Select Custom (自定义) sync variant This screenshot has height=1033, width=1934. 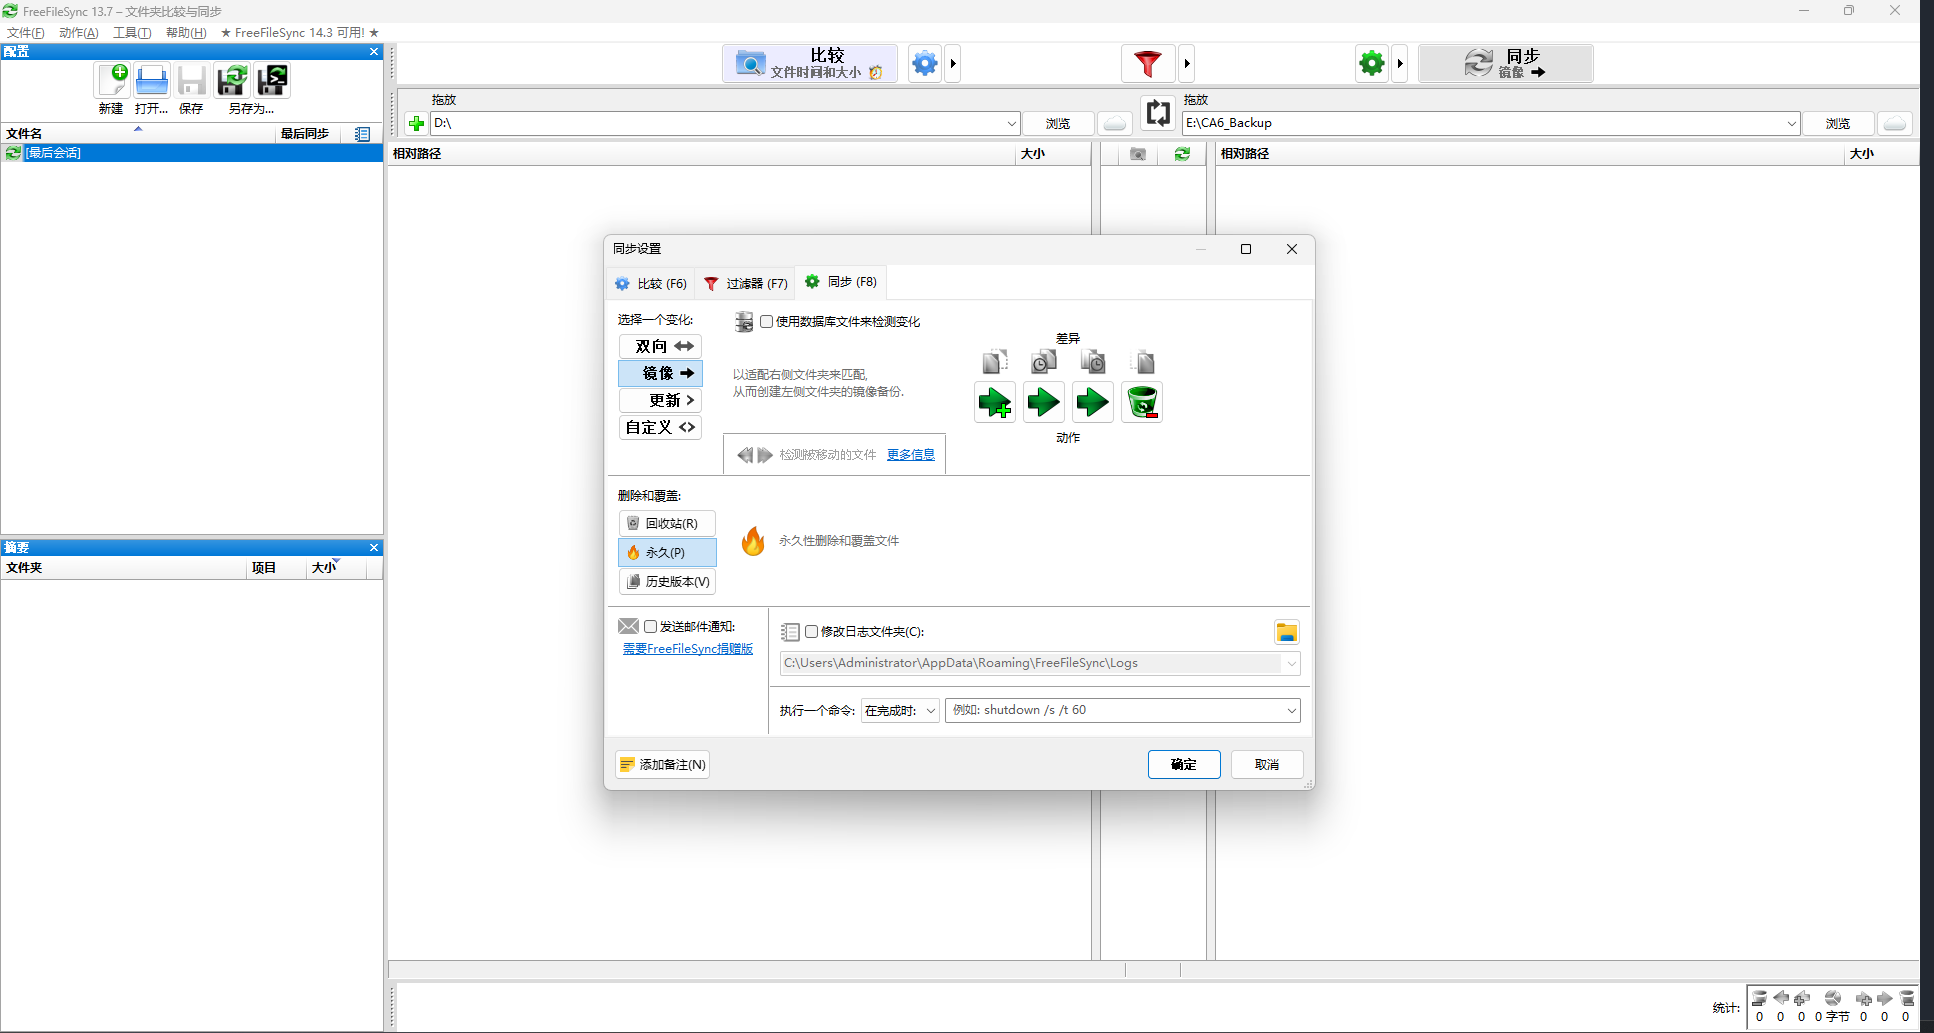[x=660, y=427]
